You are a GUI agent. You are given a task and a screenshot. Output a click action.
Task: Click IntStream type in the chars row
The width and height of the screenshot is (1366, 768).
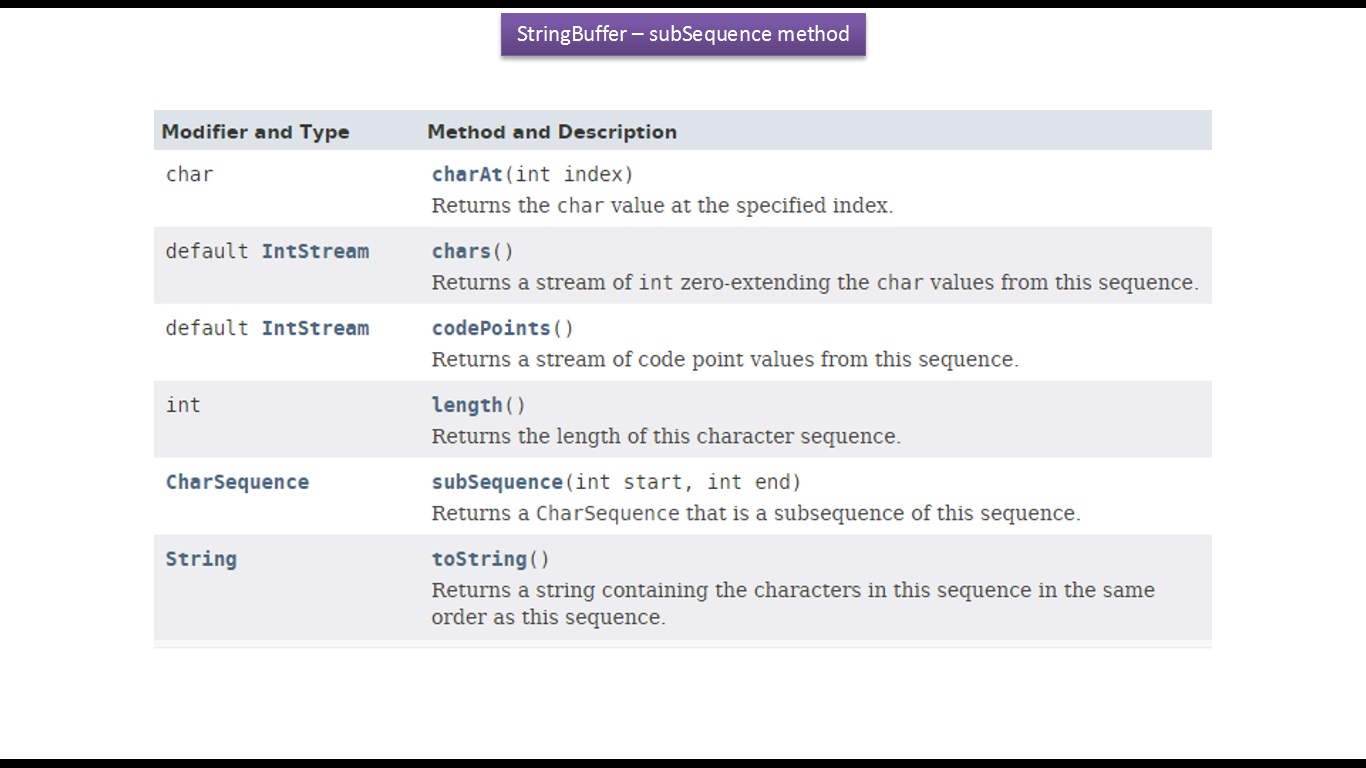click(x=315, y=251)
